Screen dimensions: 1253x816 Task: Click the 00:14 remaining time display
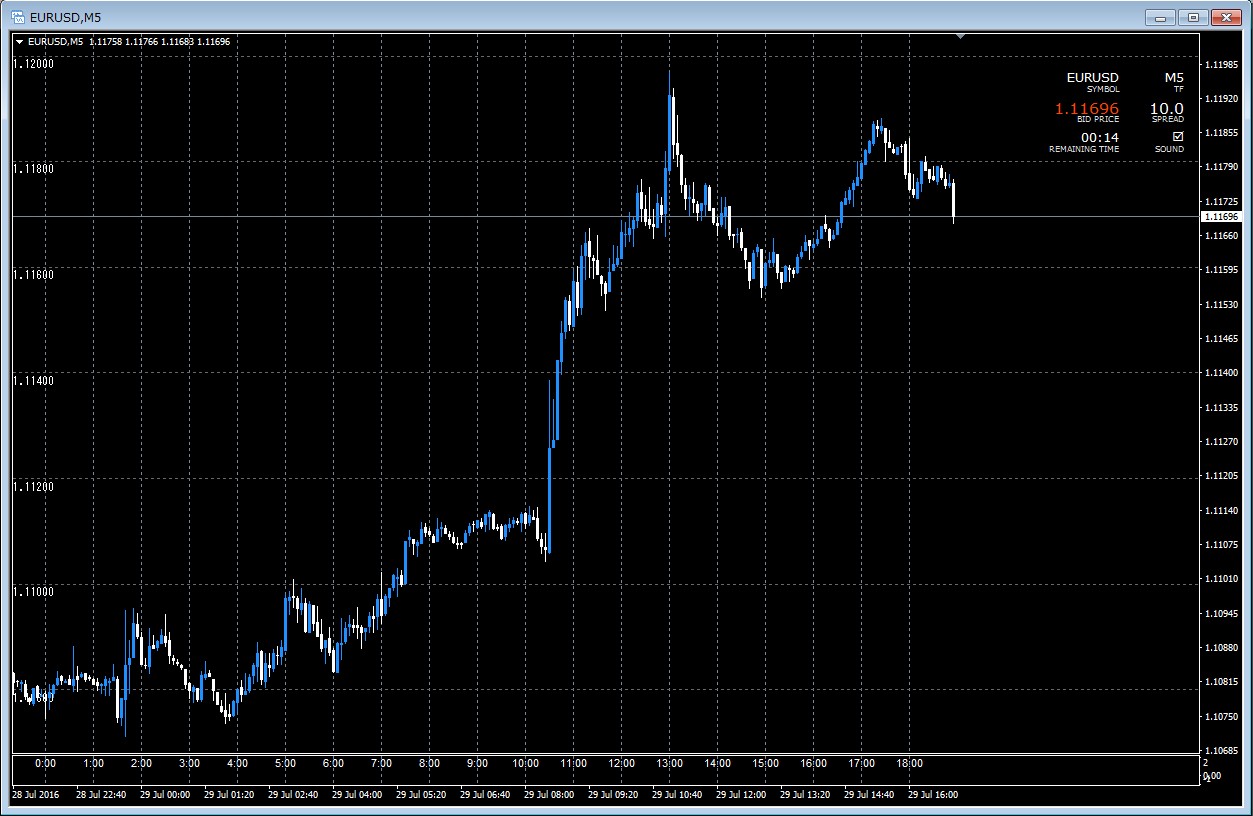(1100, 137)
